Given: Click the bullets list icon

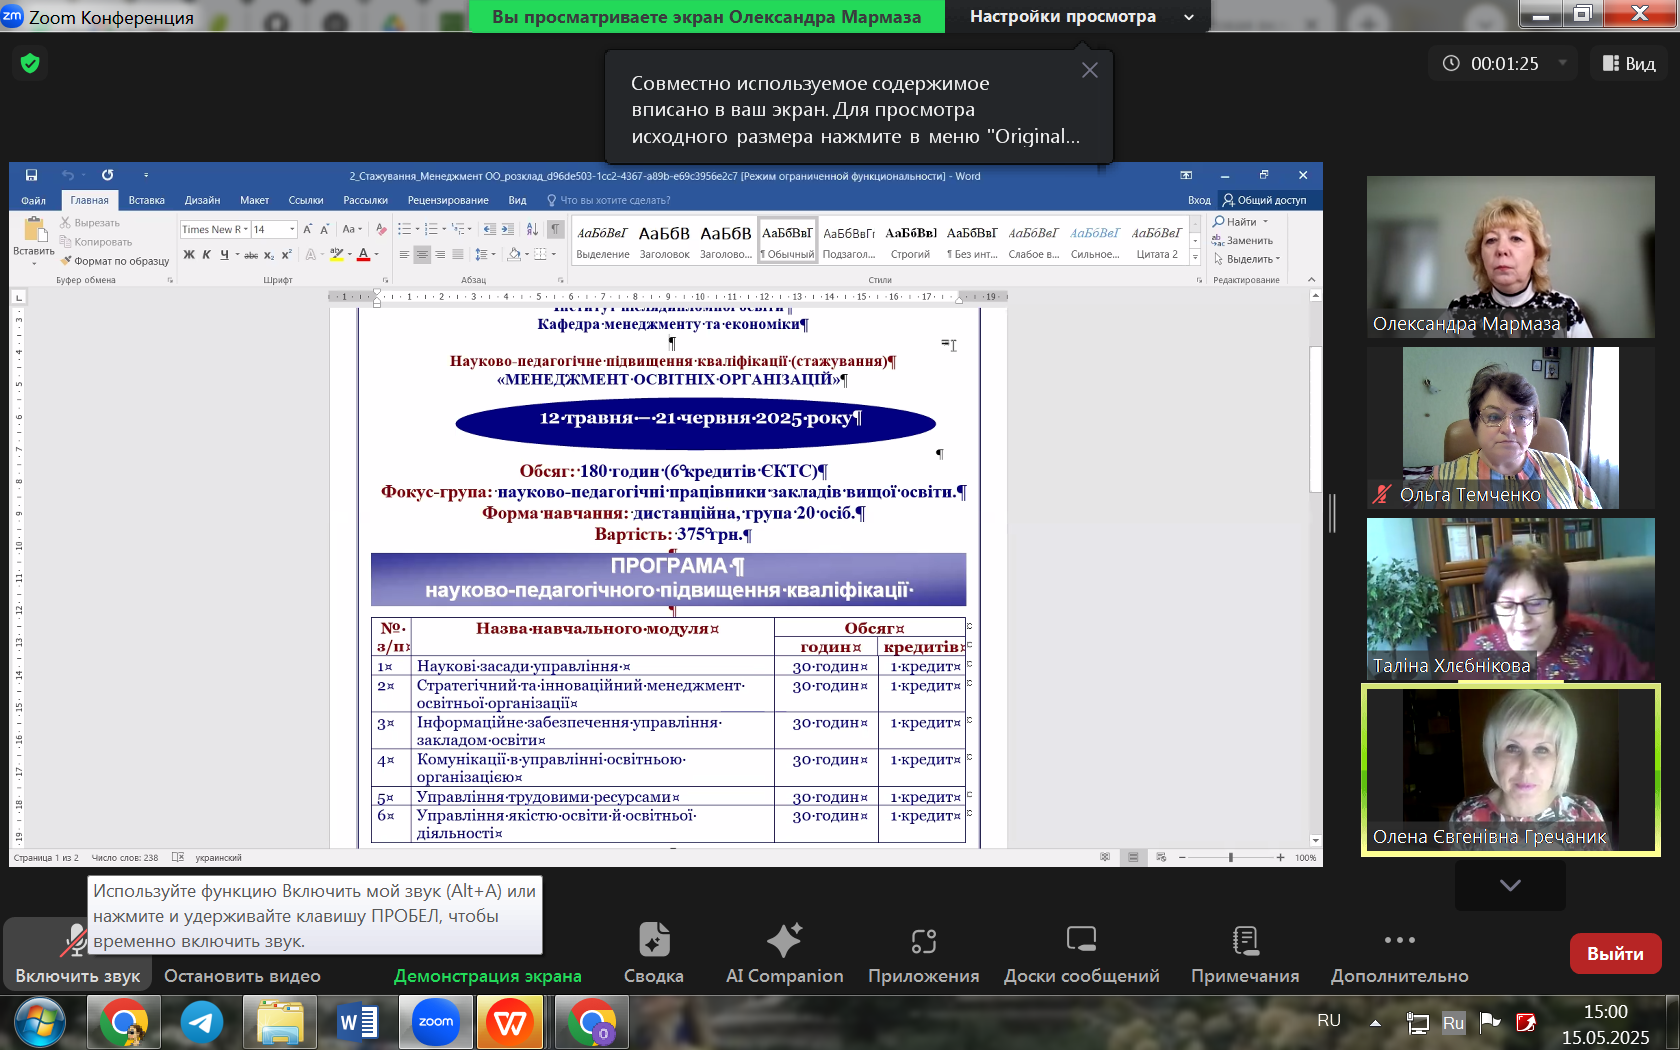Looking at the screenshot, I should [404, 229].
